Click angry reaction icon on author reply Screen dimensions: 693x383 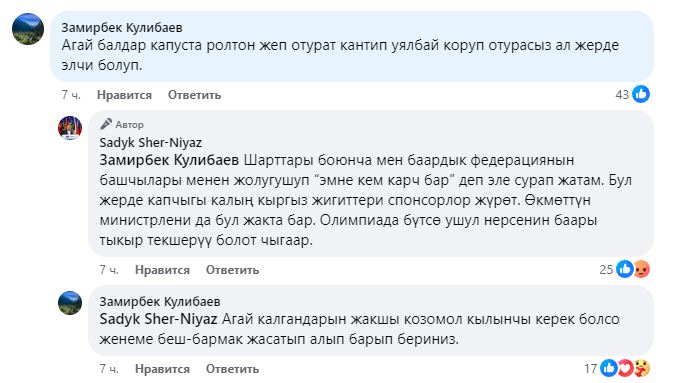click(642, 269)
